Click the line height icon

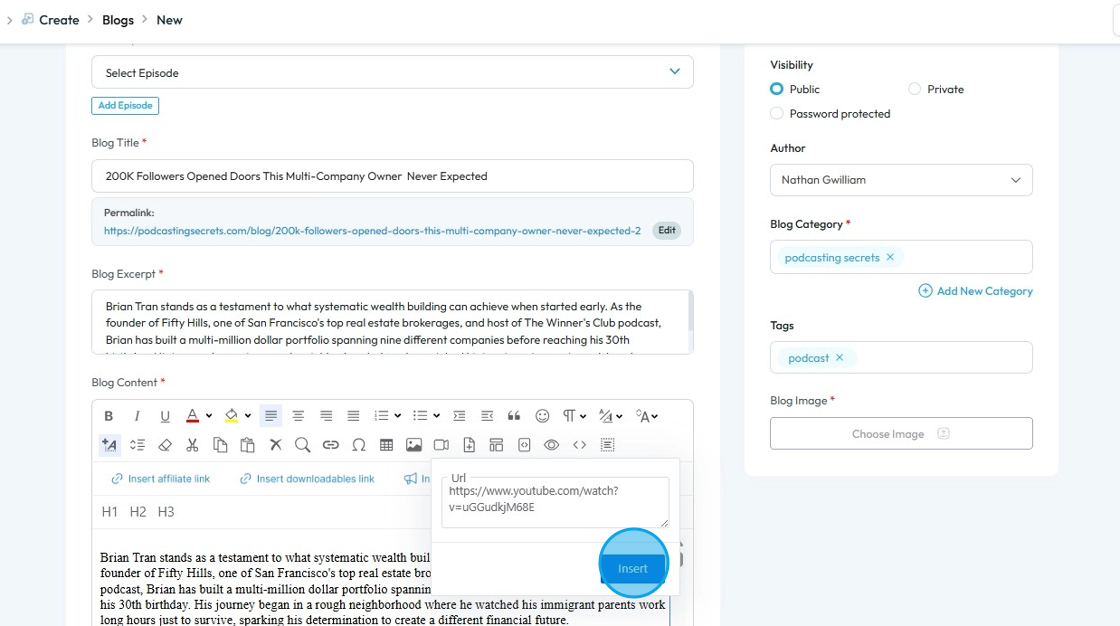coord(137,445)
